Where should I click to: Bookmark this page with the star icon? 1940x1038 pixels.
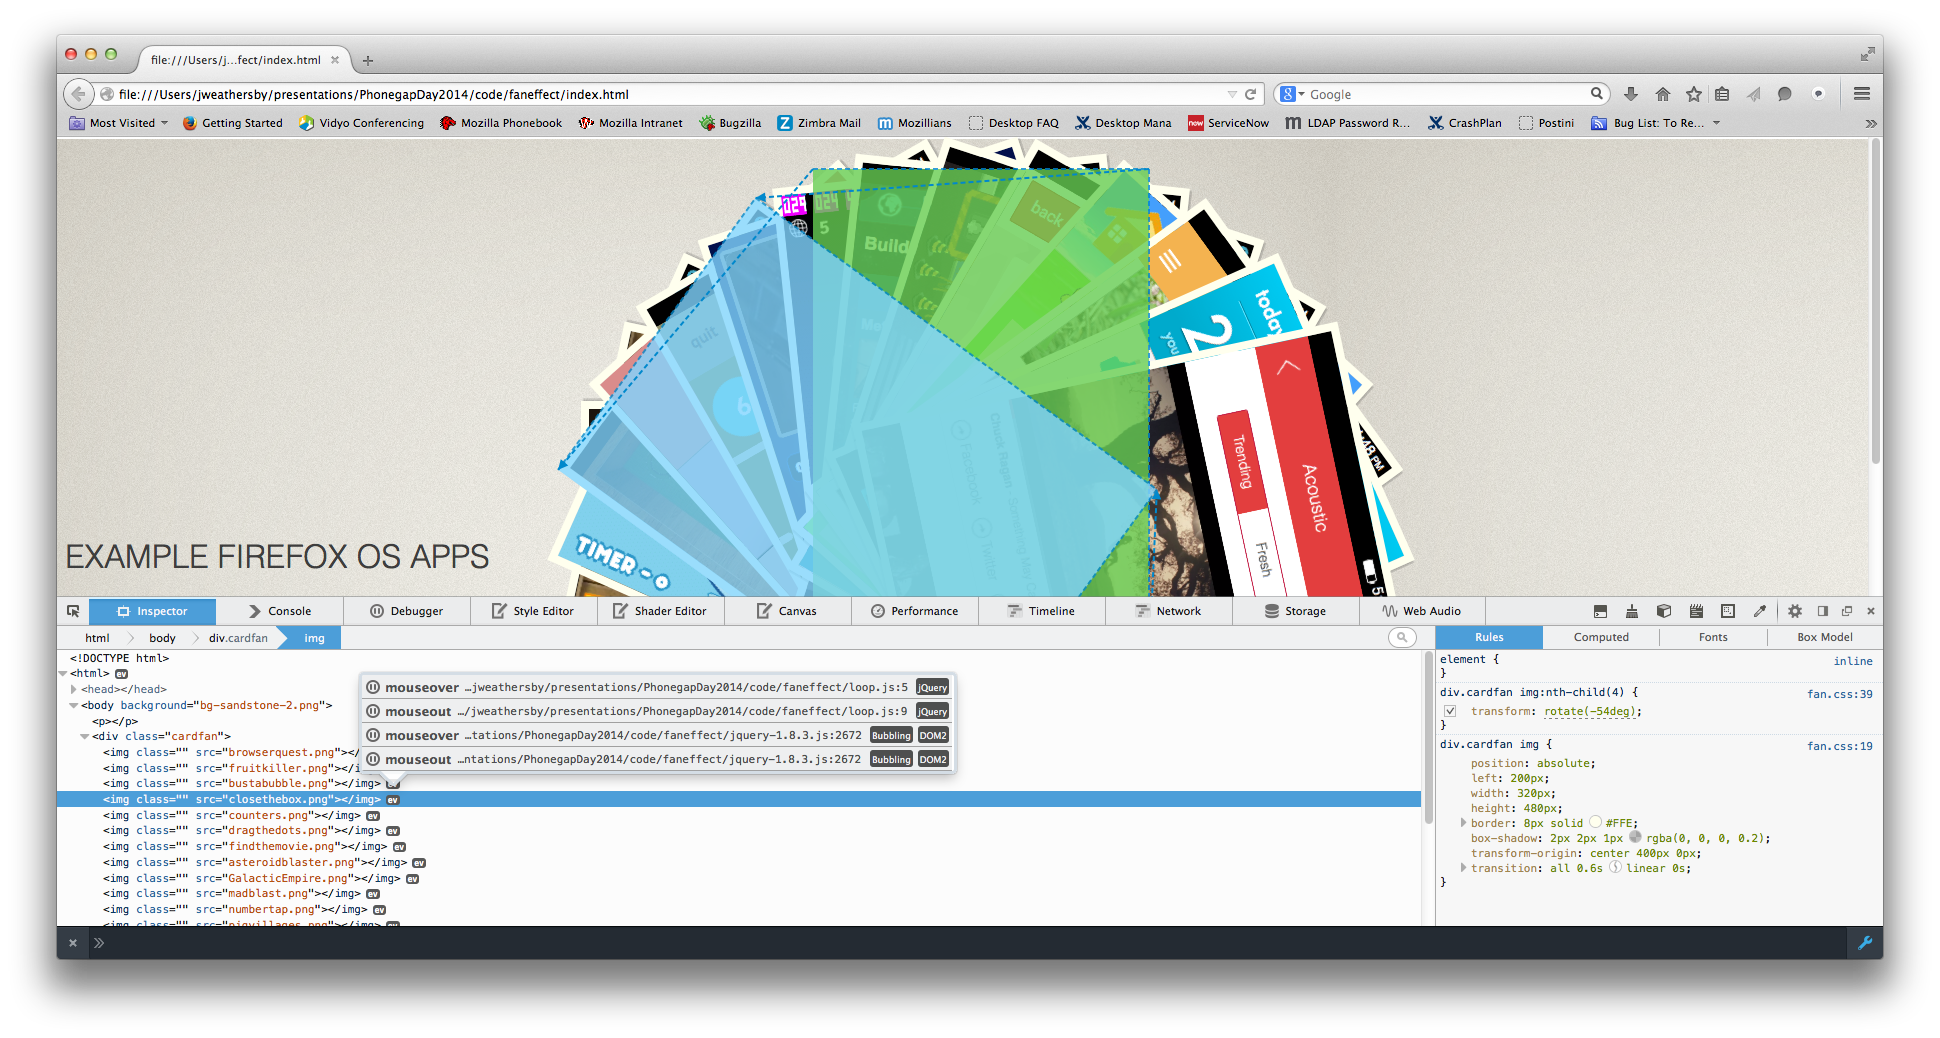click(x=1694, y=94)
